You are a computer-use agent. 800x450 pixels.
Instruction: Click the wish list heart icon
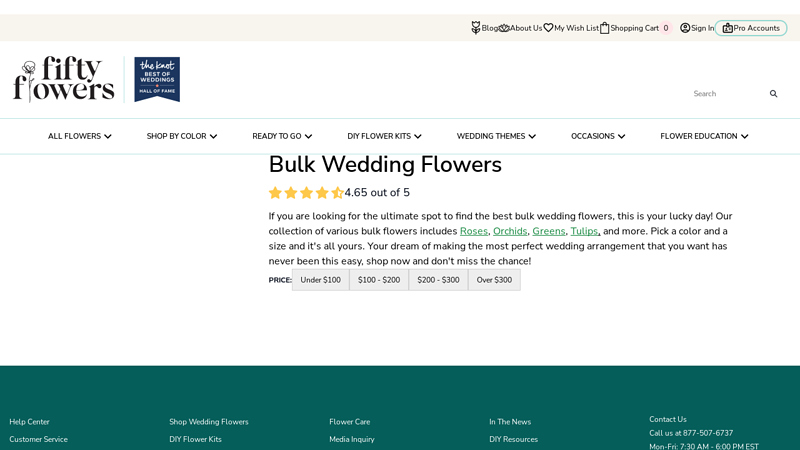point(548,28)
